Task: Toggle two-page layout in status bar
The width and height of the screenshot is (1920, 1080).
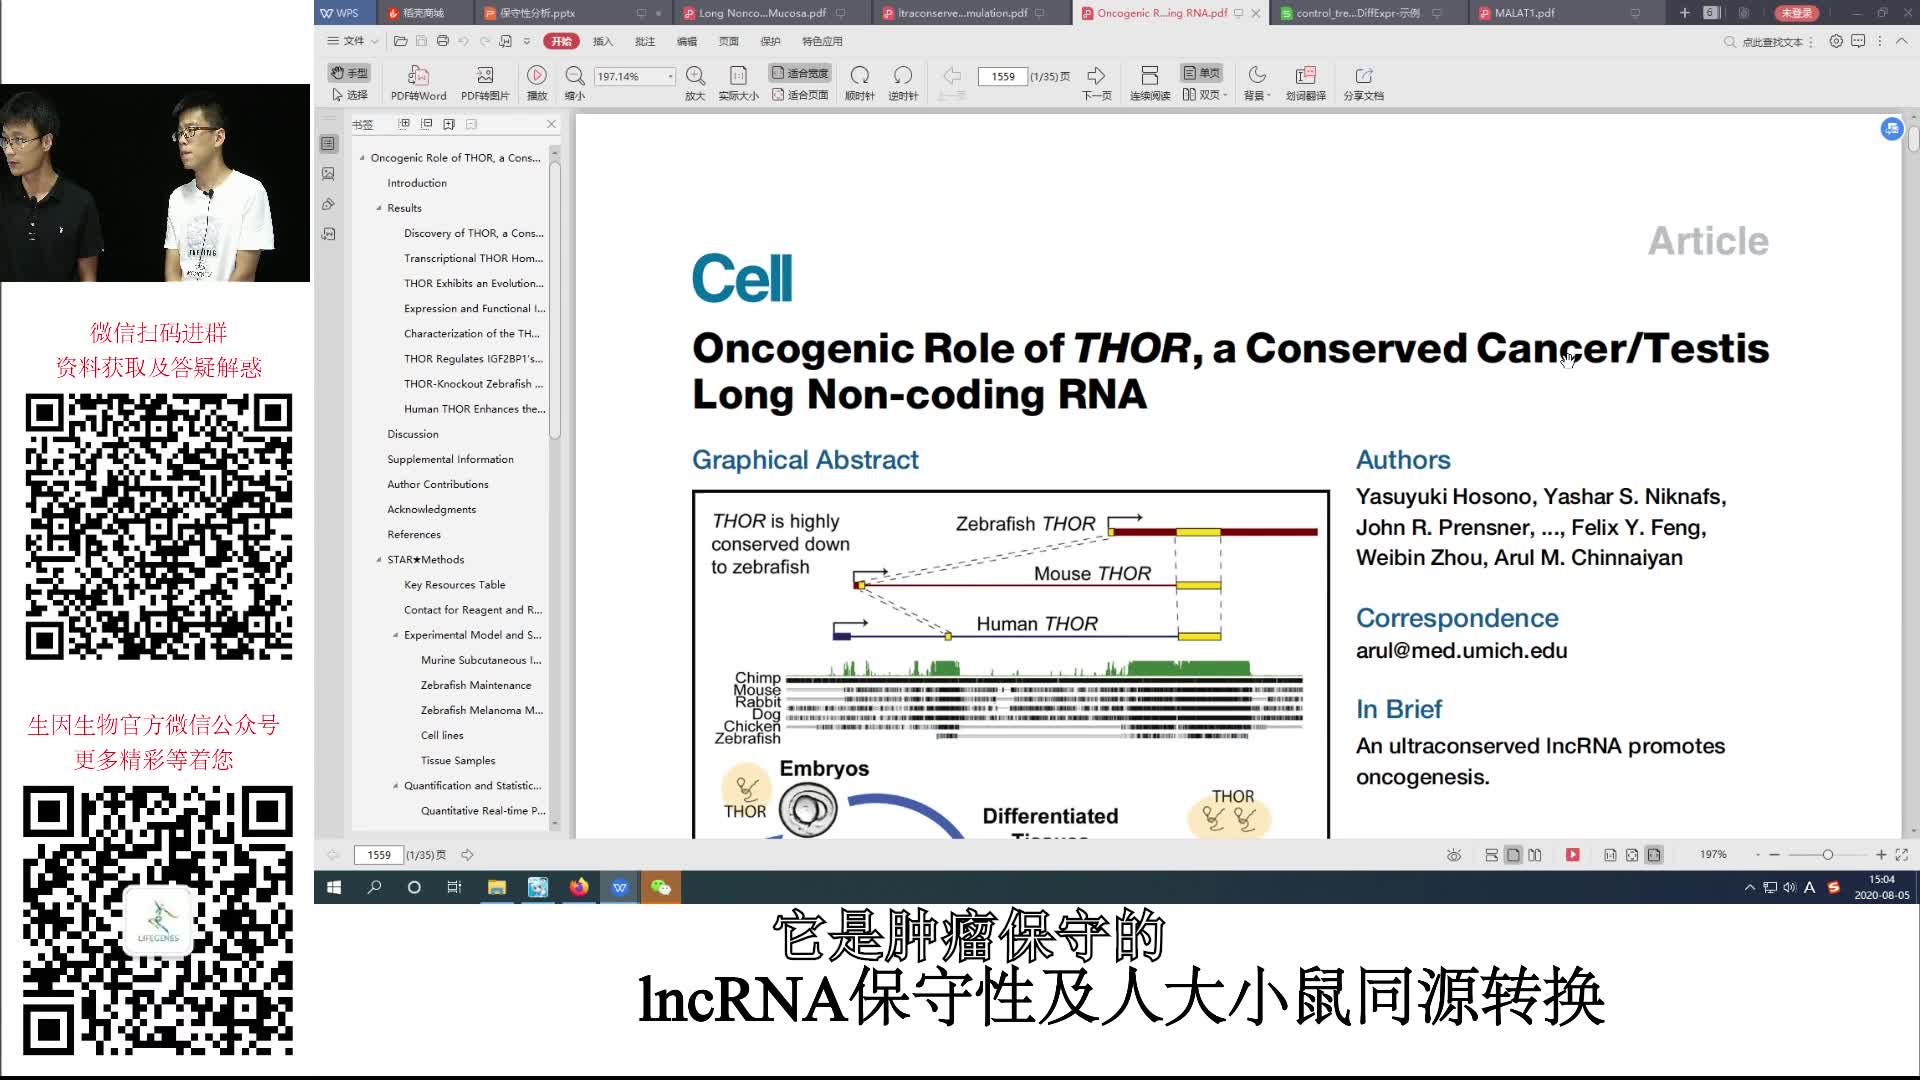Action: (x=1535, y=855)
